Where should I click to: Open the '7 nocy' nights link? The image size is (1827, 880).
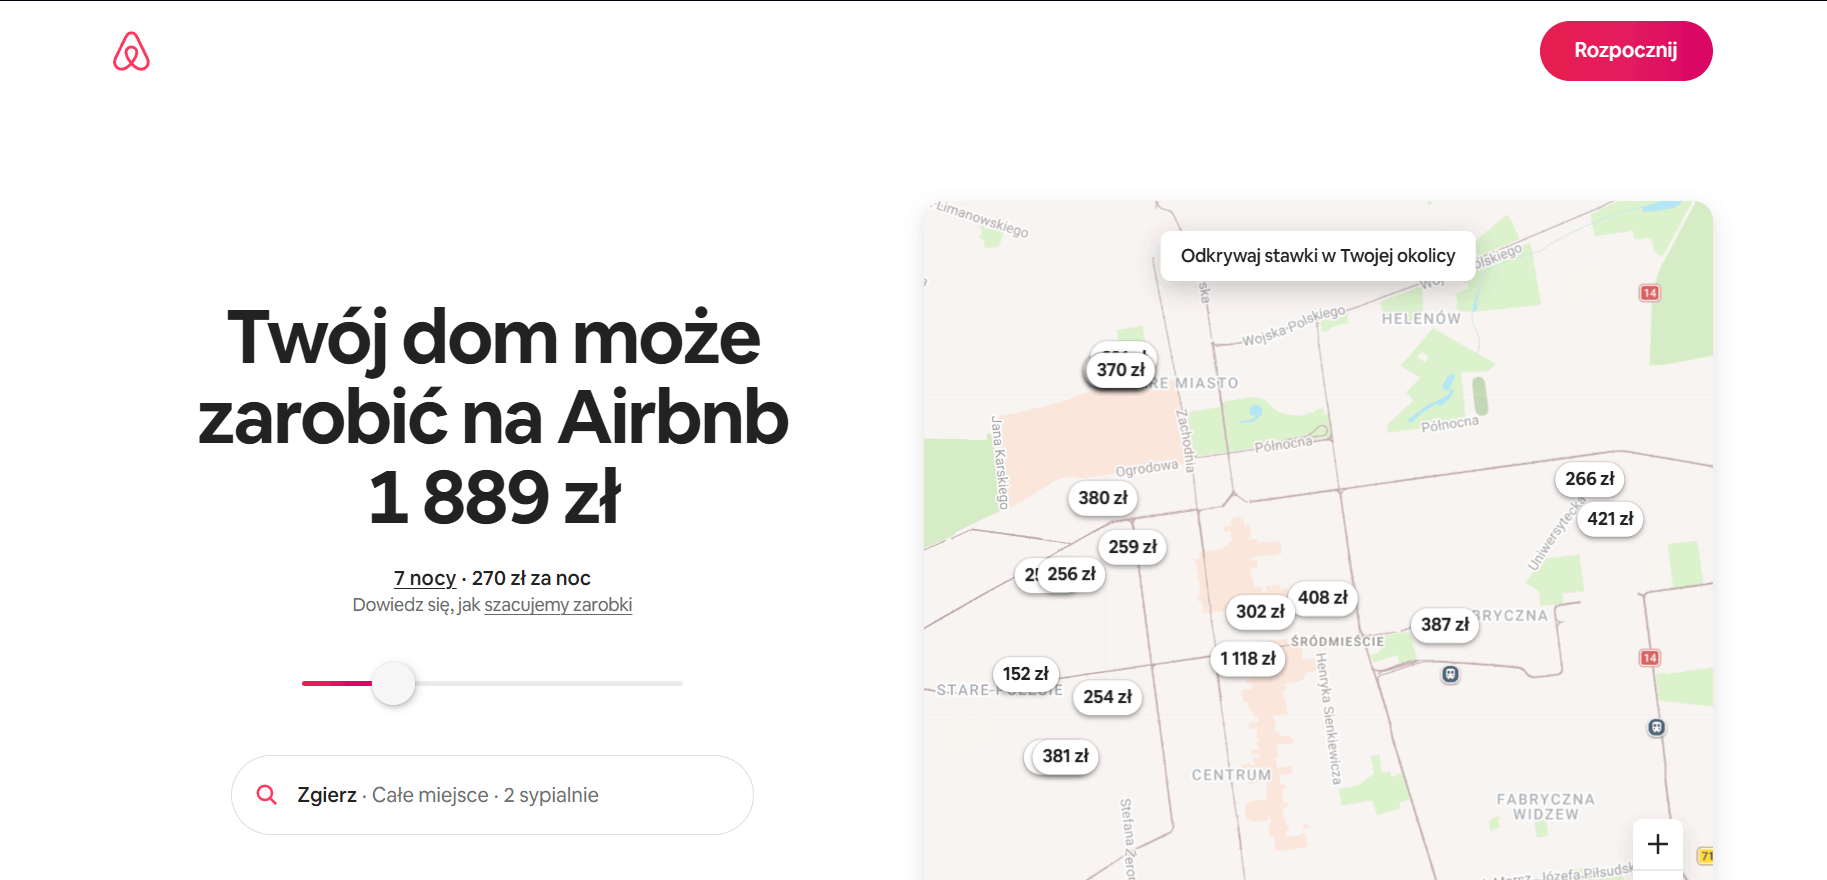(x=424, y=578)
